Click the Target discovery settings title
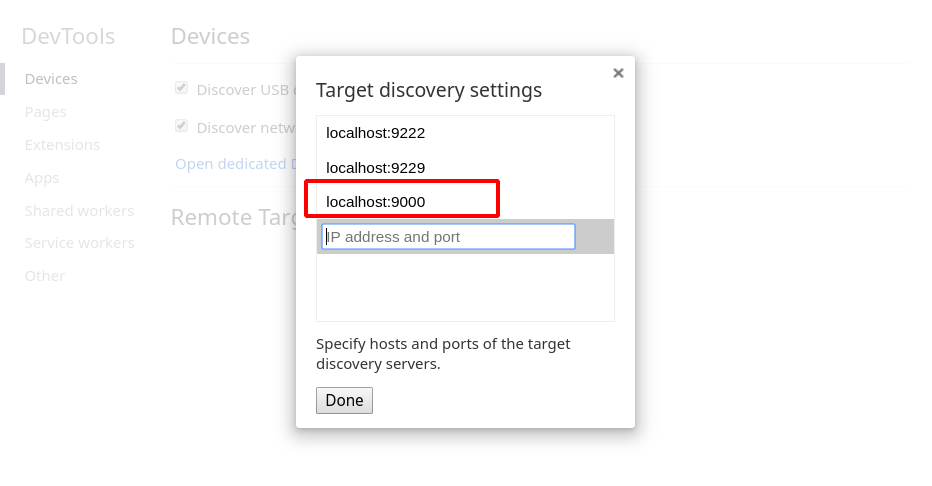The image size is (932, 486). pos(428,90)
